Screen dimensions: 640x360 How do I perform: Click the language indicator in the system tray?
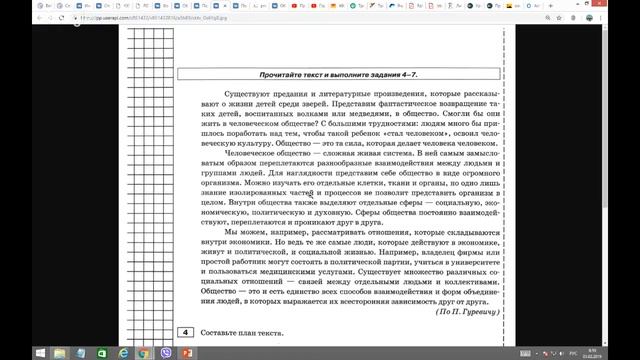pos(573,353)
